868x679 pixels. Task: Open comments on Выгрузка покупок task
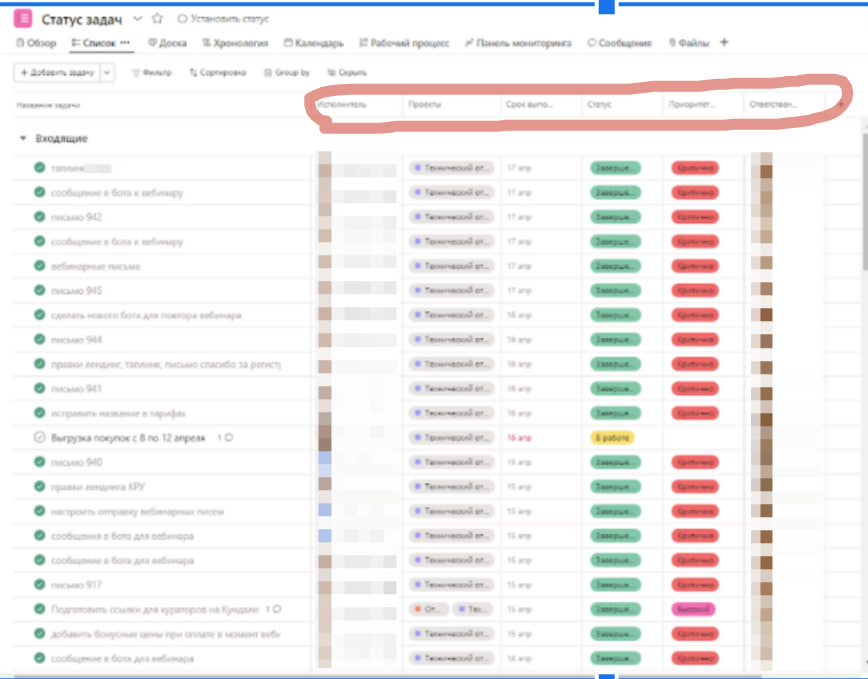pyautogui.click(x=228, y=438)
